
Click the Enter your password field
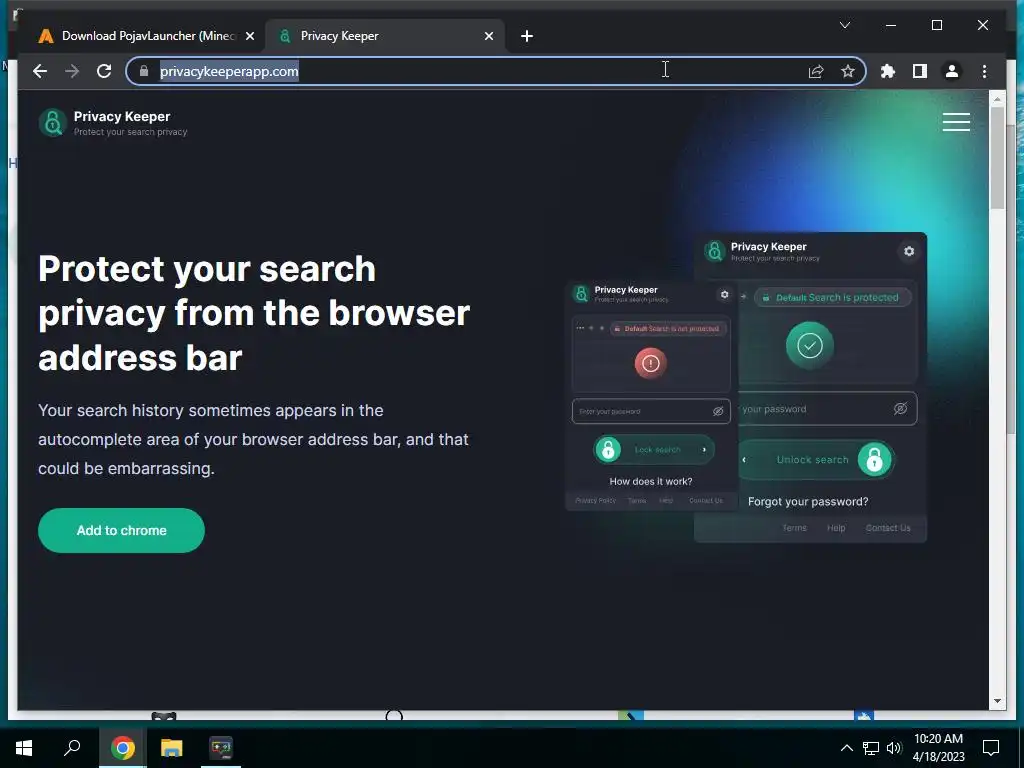651,411
